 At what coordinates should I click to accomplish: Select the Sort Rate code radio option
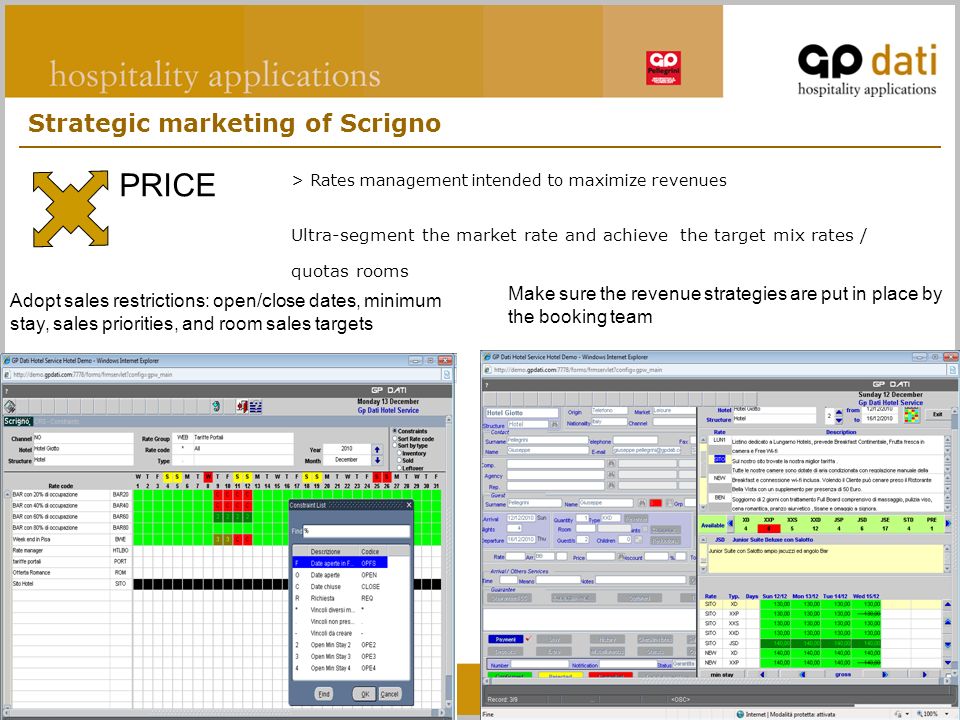click(394, 438)
